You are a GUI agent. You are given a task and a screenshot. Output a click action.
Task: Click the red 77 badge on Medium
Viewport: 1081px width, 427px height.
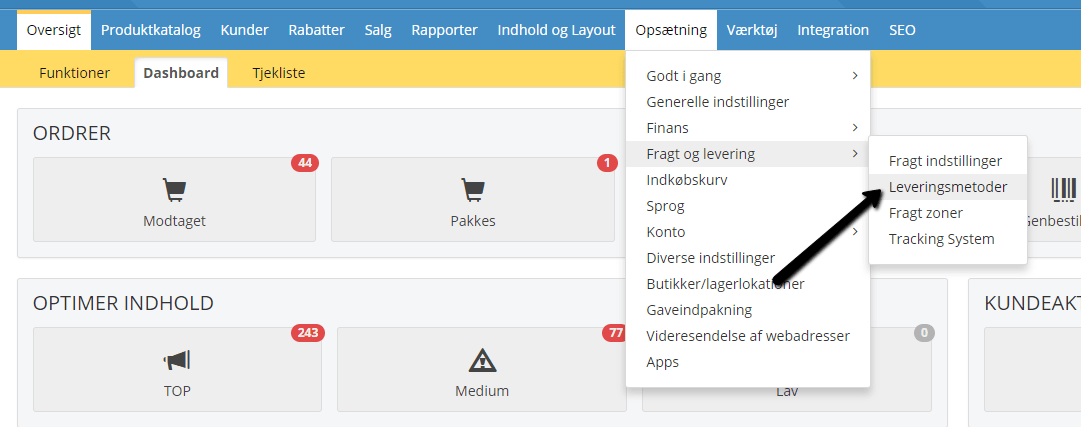[x=613, y=333]
